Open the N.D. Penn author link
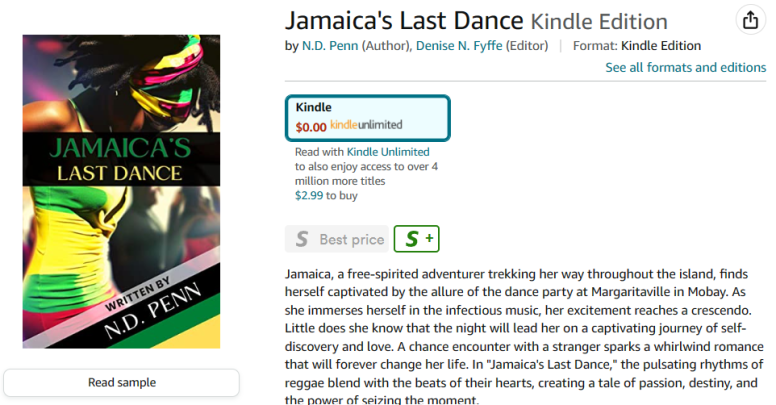The height and width of the screenshot is (405, 776). pos(329,45)
